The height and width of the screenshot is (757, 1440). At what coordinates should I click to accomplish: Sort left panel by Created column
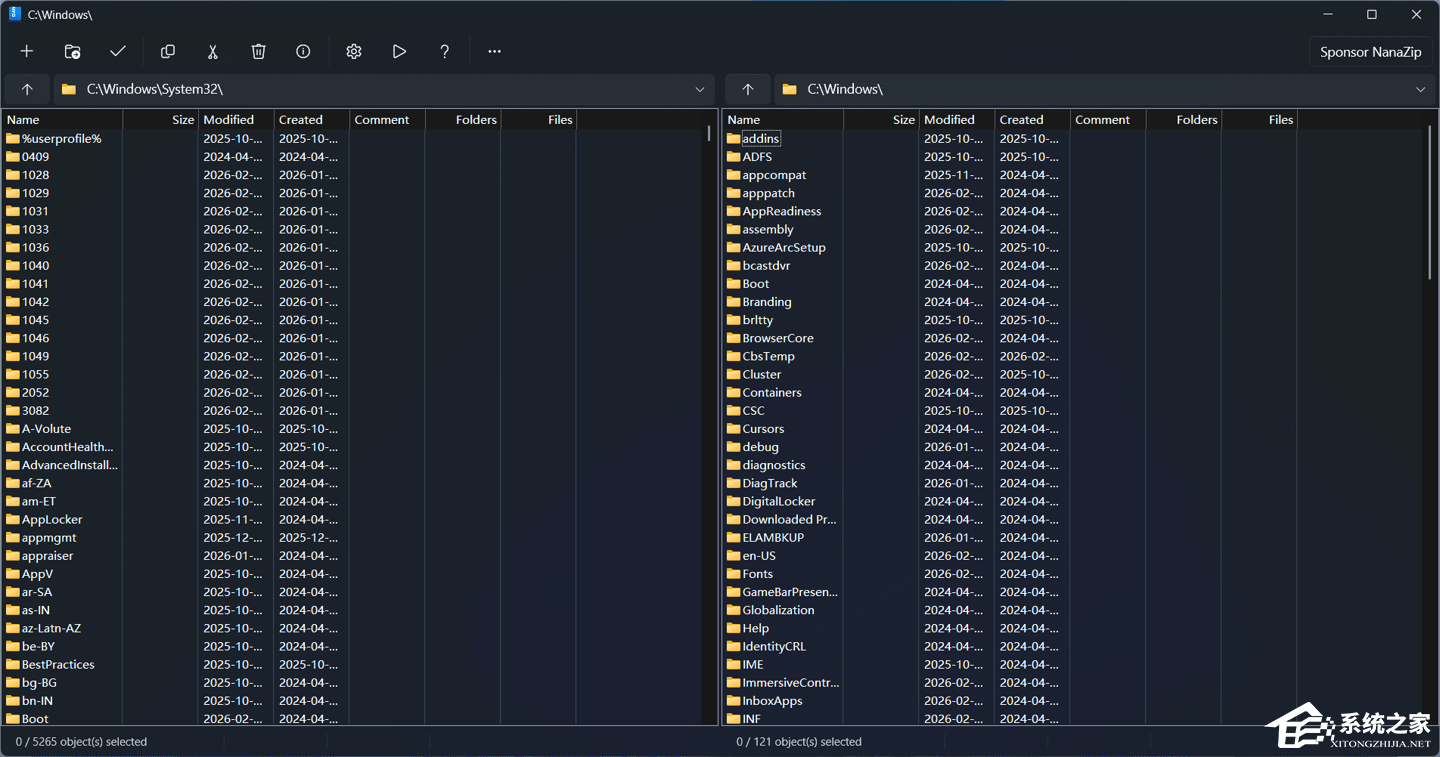[x=312, y=119]
